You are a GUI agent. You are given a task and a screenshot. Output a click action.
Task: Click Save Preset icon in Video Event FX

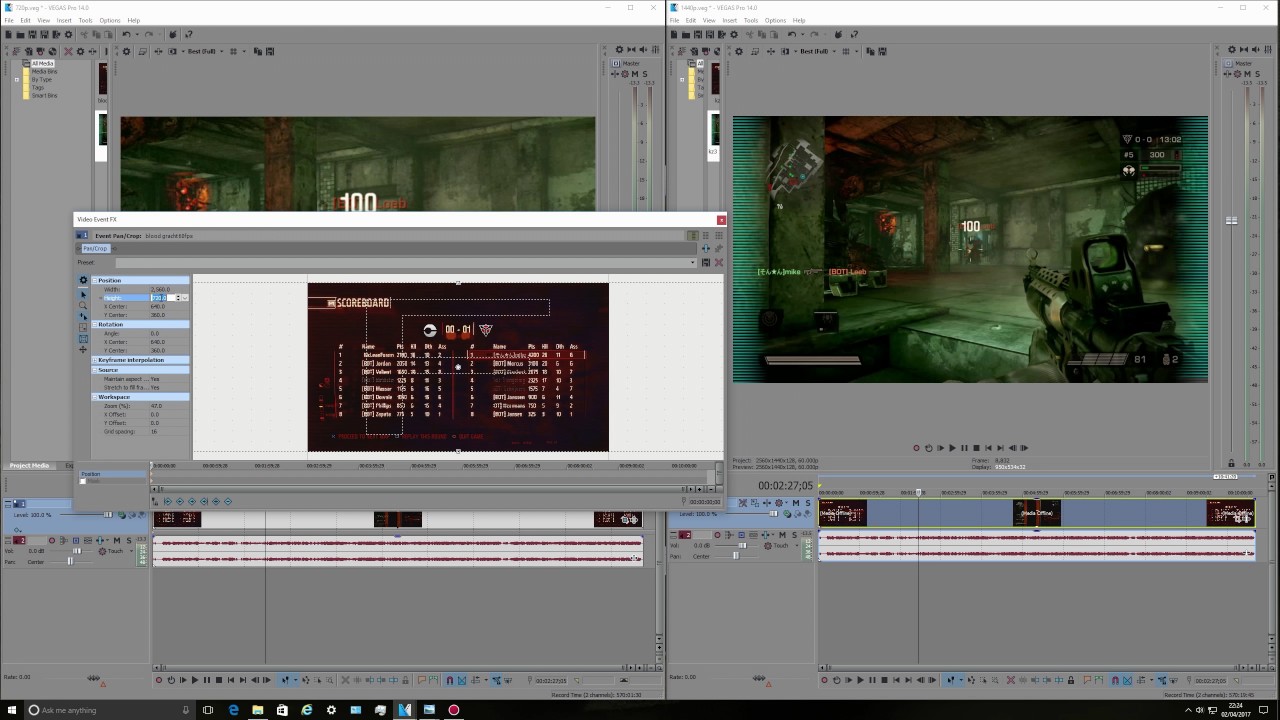(x=705, y=262)
